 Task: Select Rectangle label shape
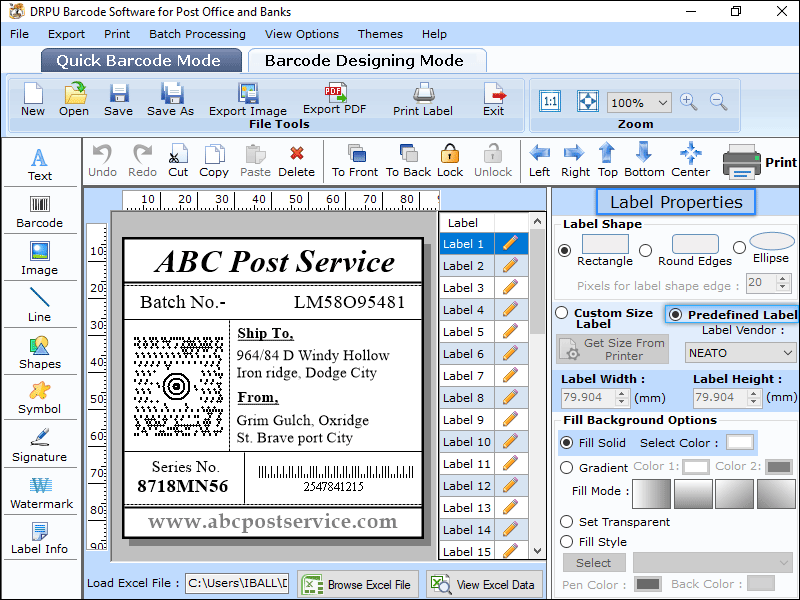point(564,251)
